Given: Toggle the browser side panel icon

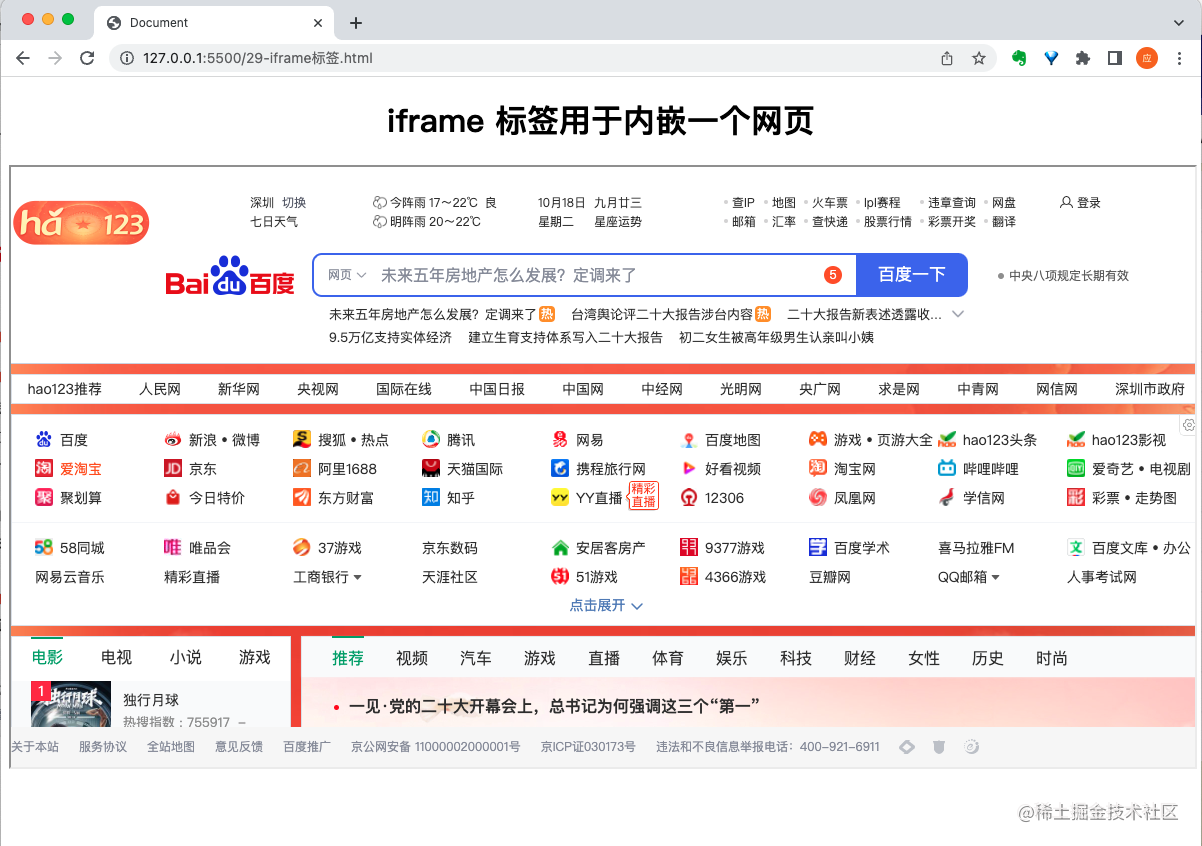Looking at the screenshot, I should click(x=1114, y=58).
